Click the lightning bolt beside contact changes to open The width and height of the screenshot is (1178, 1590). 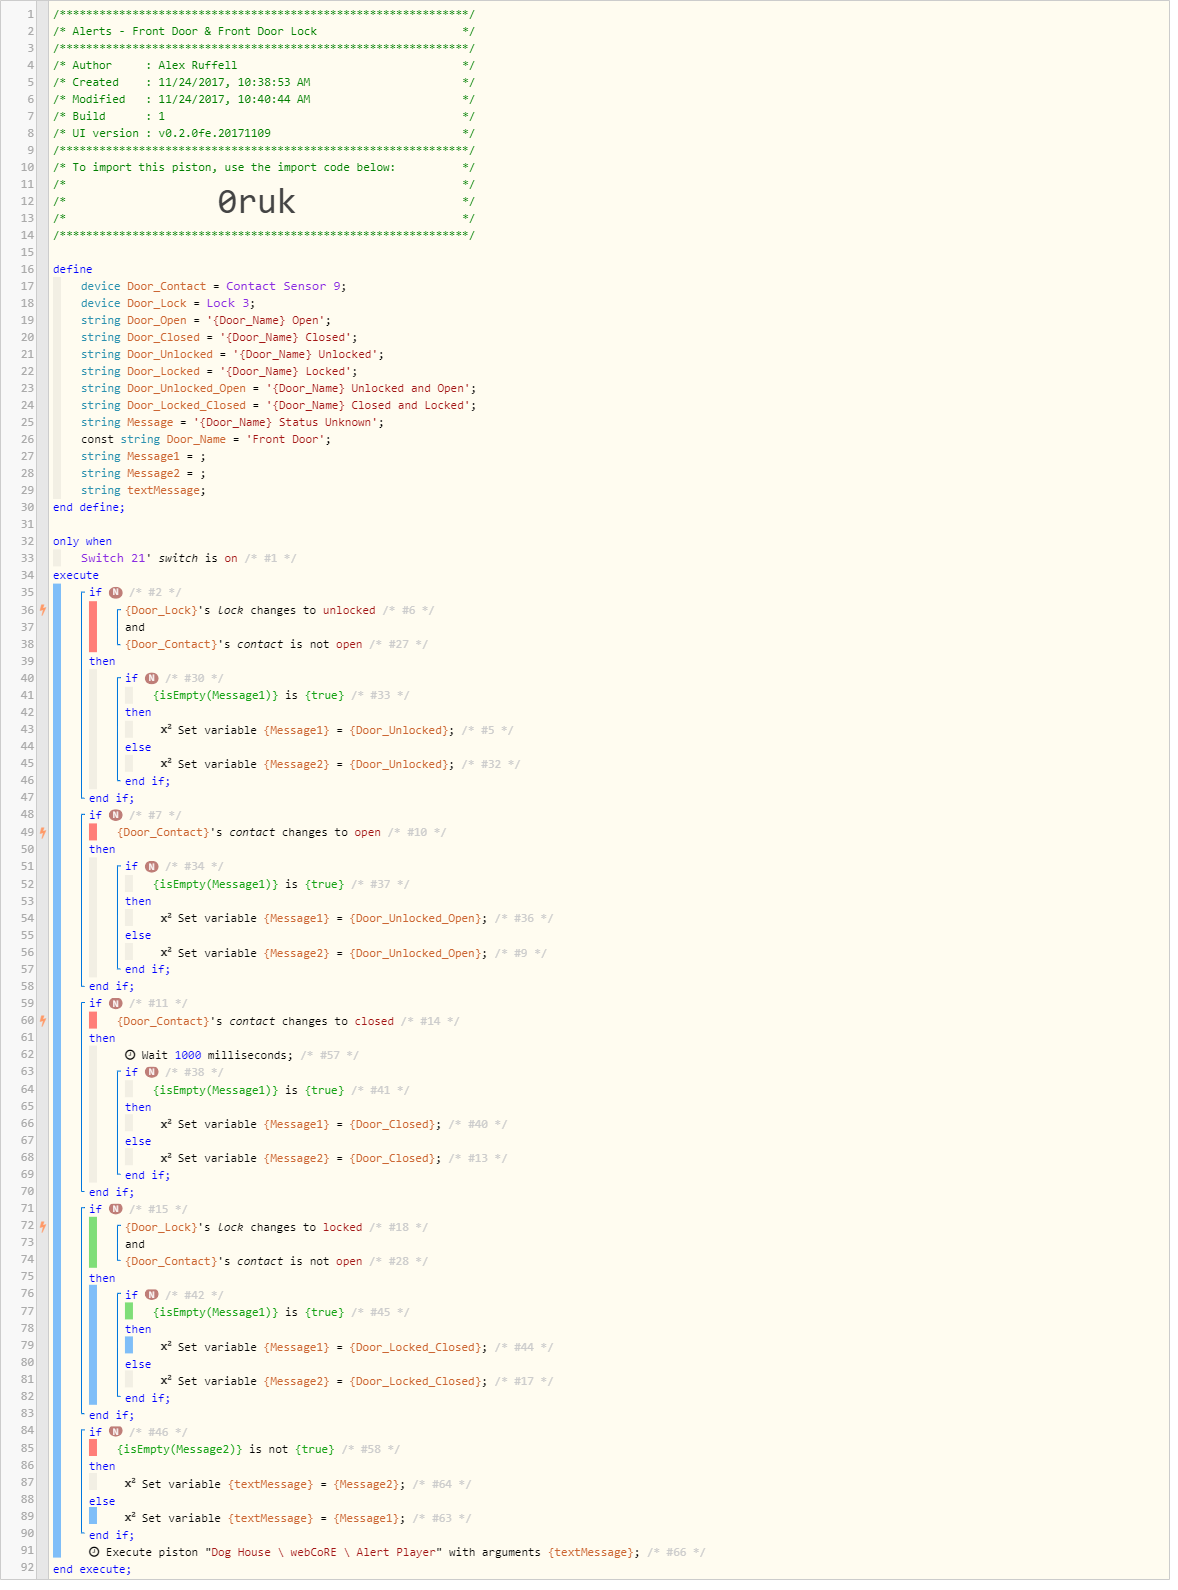[x=43, y=832]
